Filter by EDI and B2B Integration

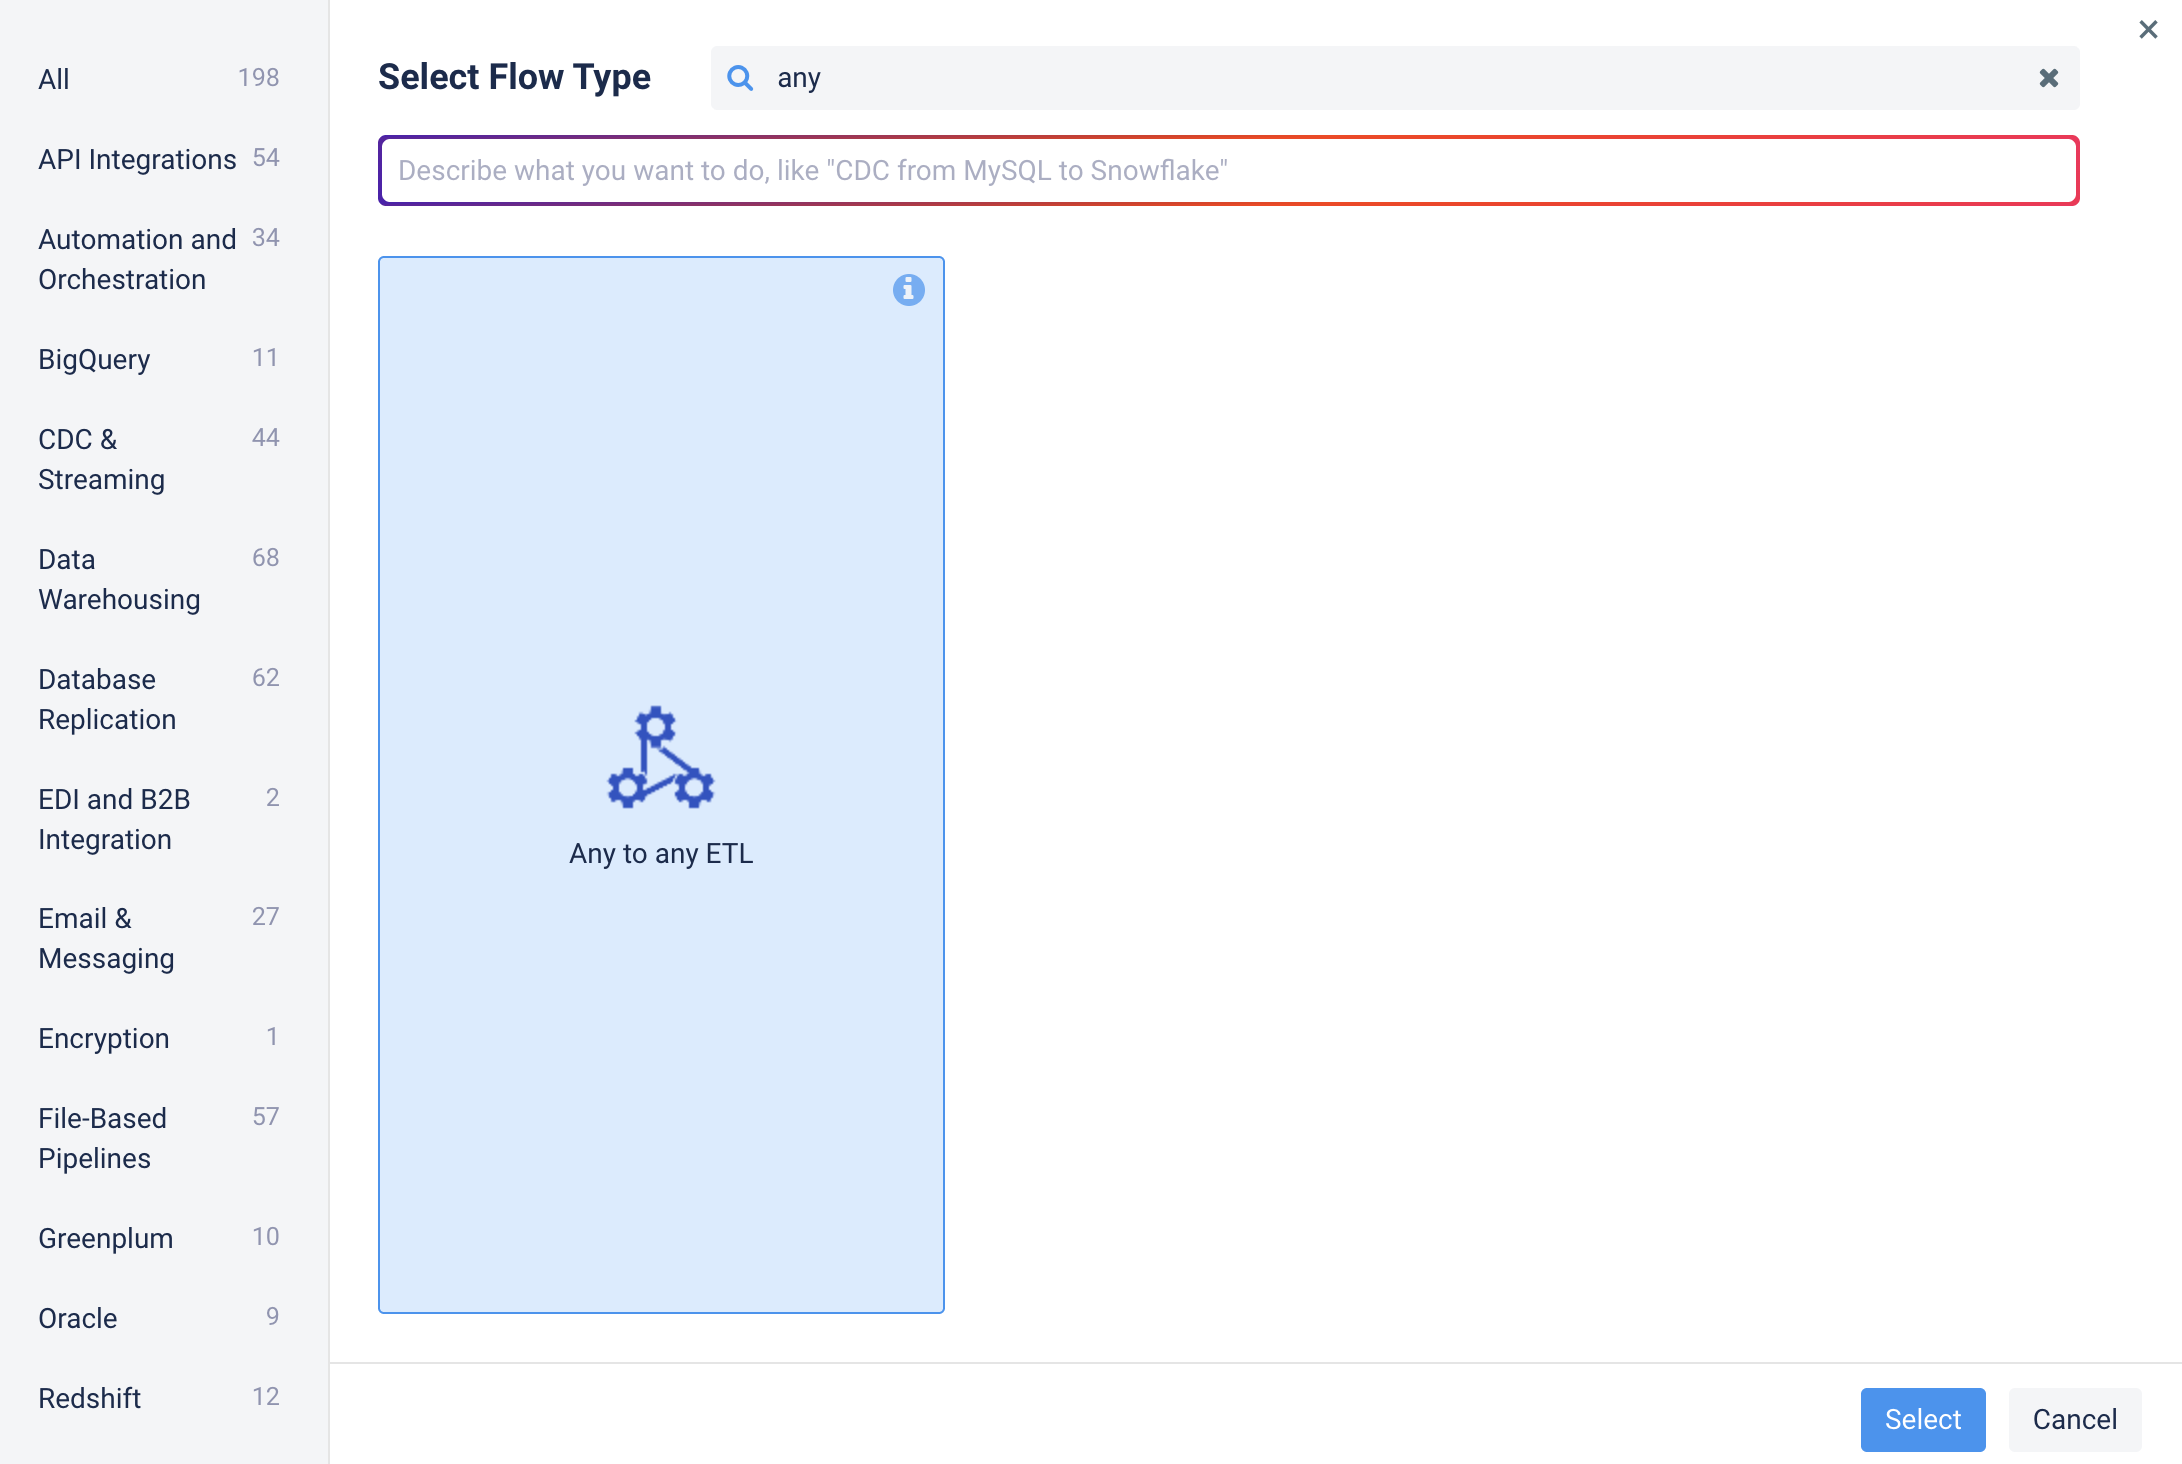click(113, 819)
